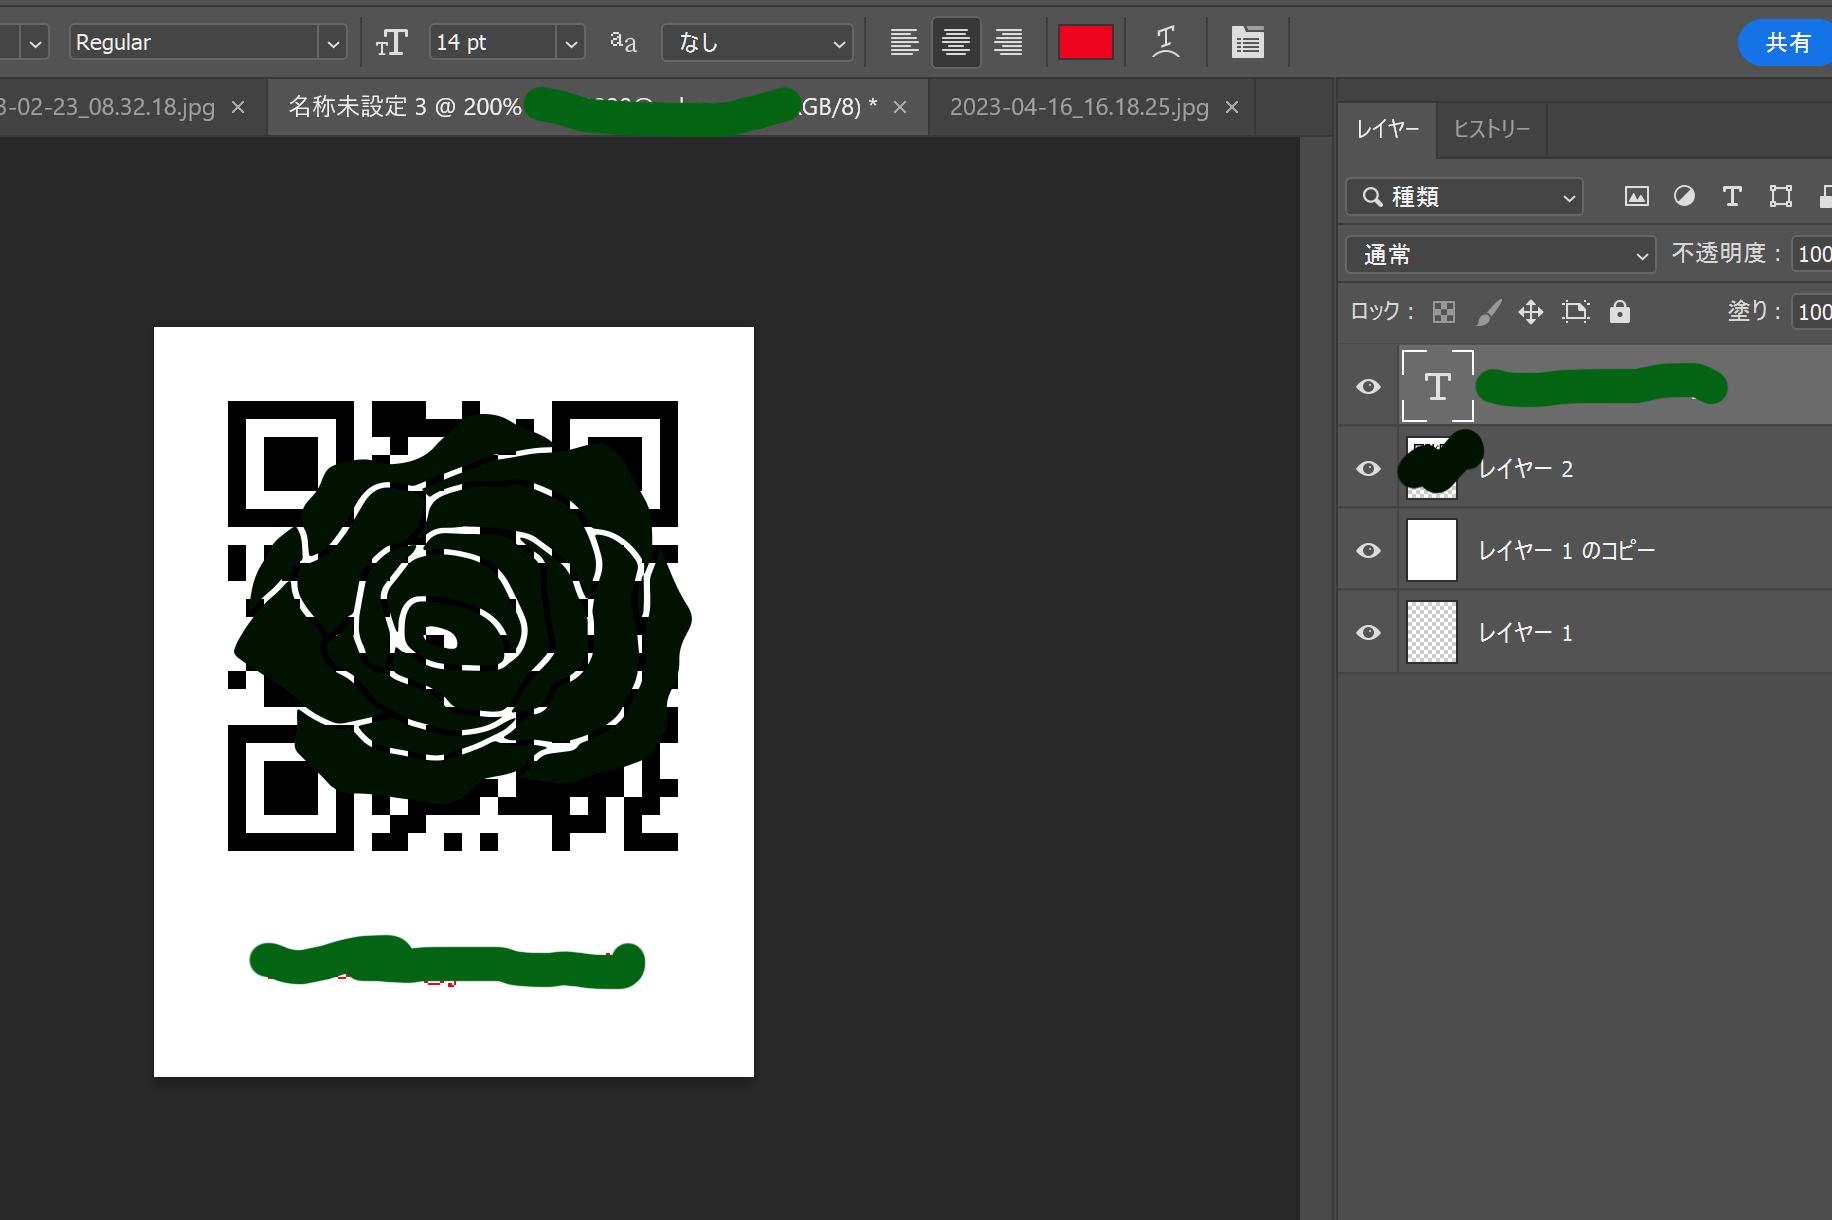This screenshot has height=1220, width=1832.
Task: Filter layers by pixel layer icon
Action: pyautogui.click(x=1636, y=197)
